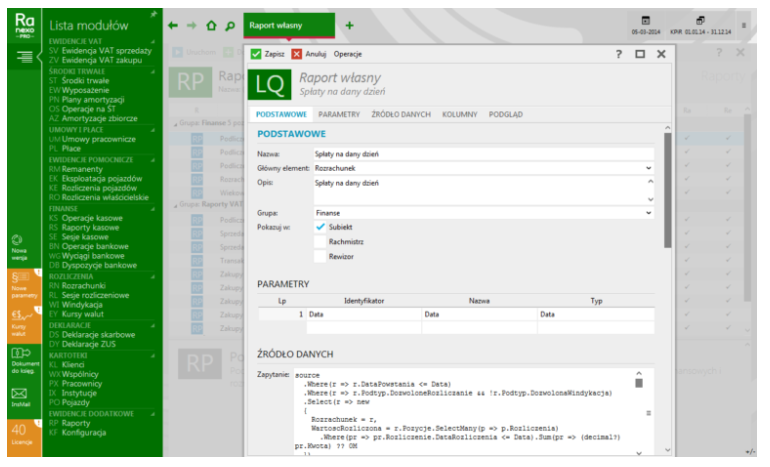This screenshot has width=770, height=467.
Task: Switch to the KOLUMNY tab
Action: click(460, 114)
